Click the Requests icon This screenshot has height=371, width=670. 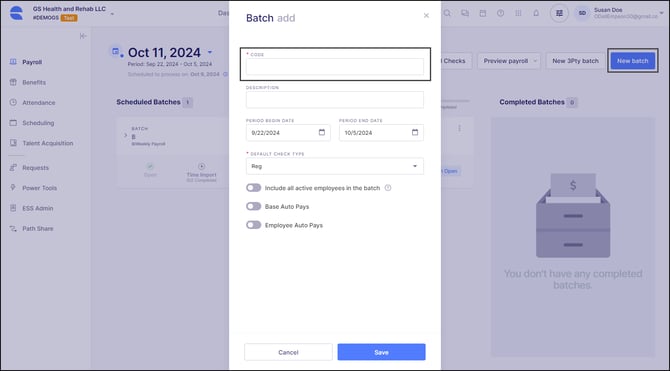[13, 168]
